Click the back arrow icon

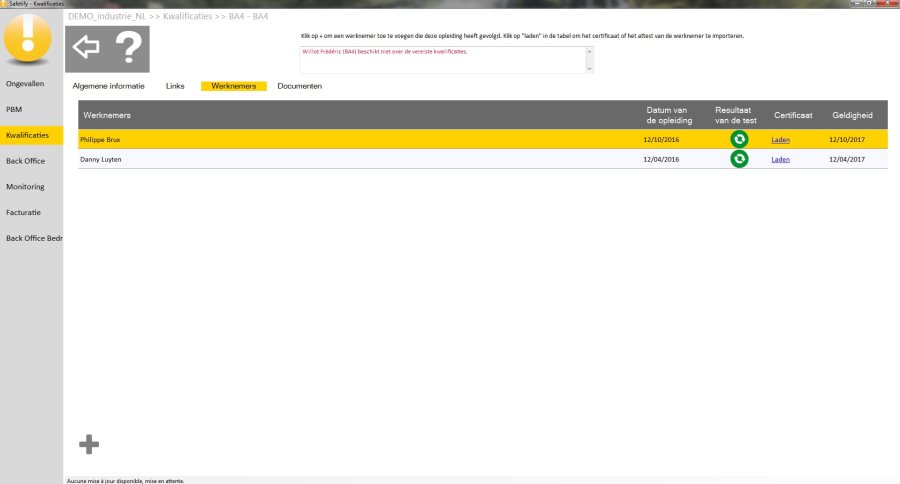87,47
